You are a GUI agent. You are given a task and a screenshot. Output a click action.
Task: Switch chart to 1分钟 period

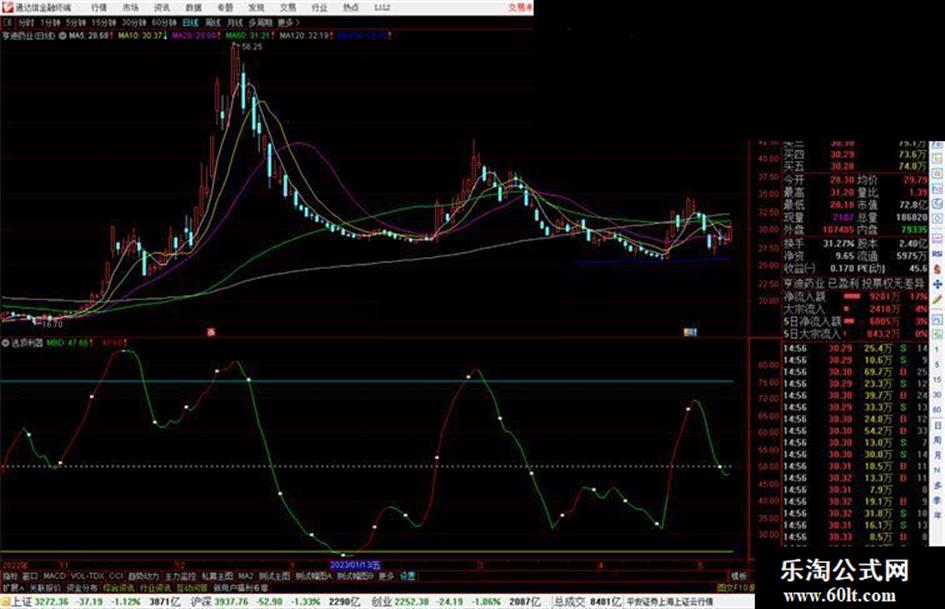(x=50, y=23)
